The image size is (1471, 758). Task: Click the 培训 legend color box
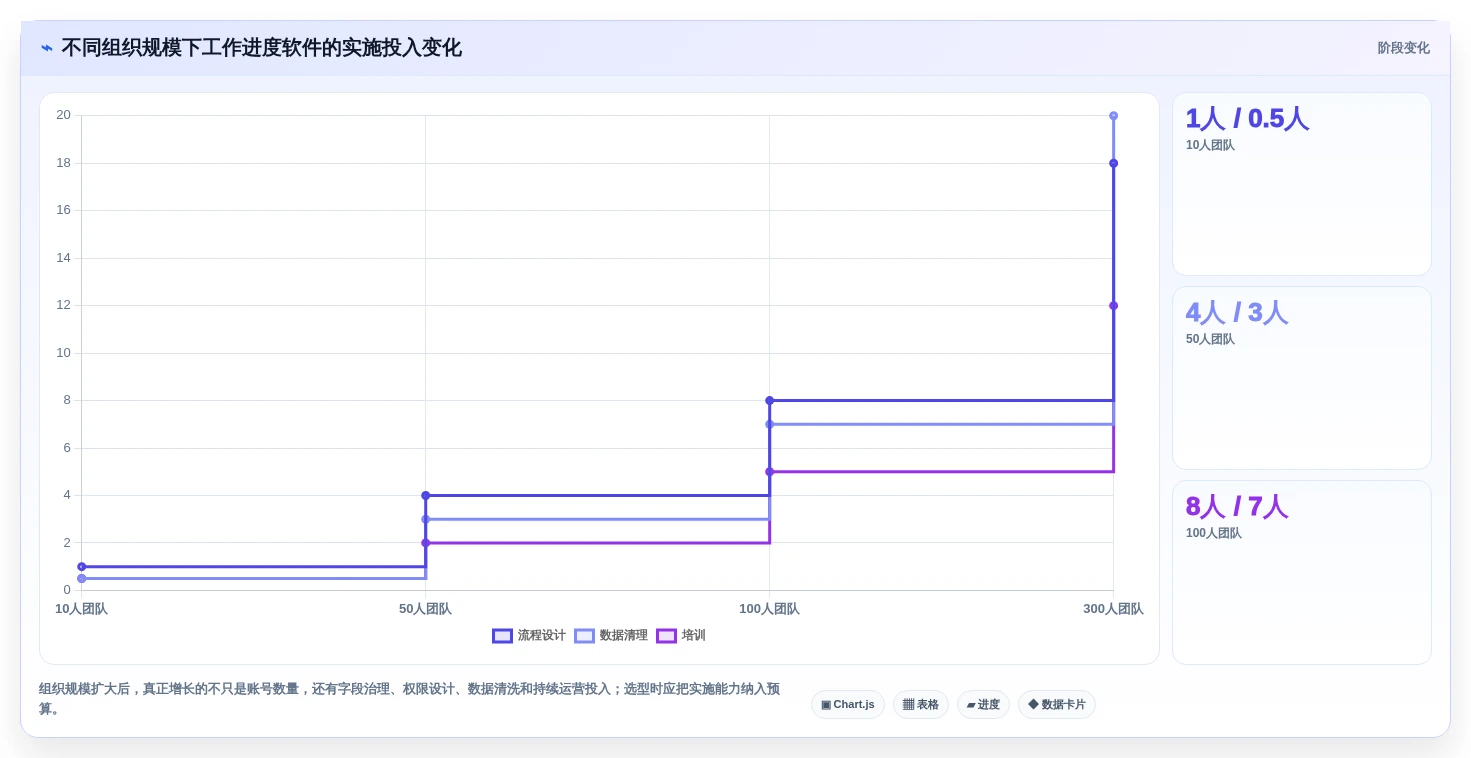click(666, 636)
